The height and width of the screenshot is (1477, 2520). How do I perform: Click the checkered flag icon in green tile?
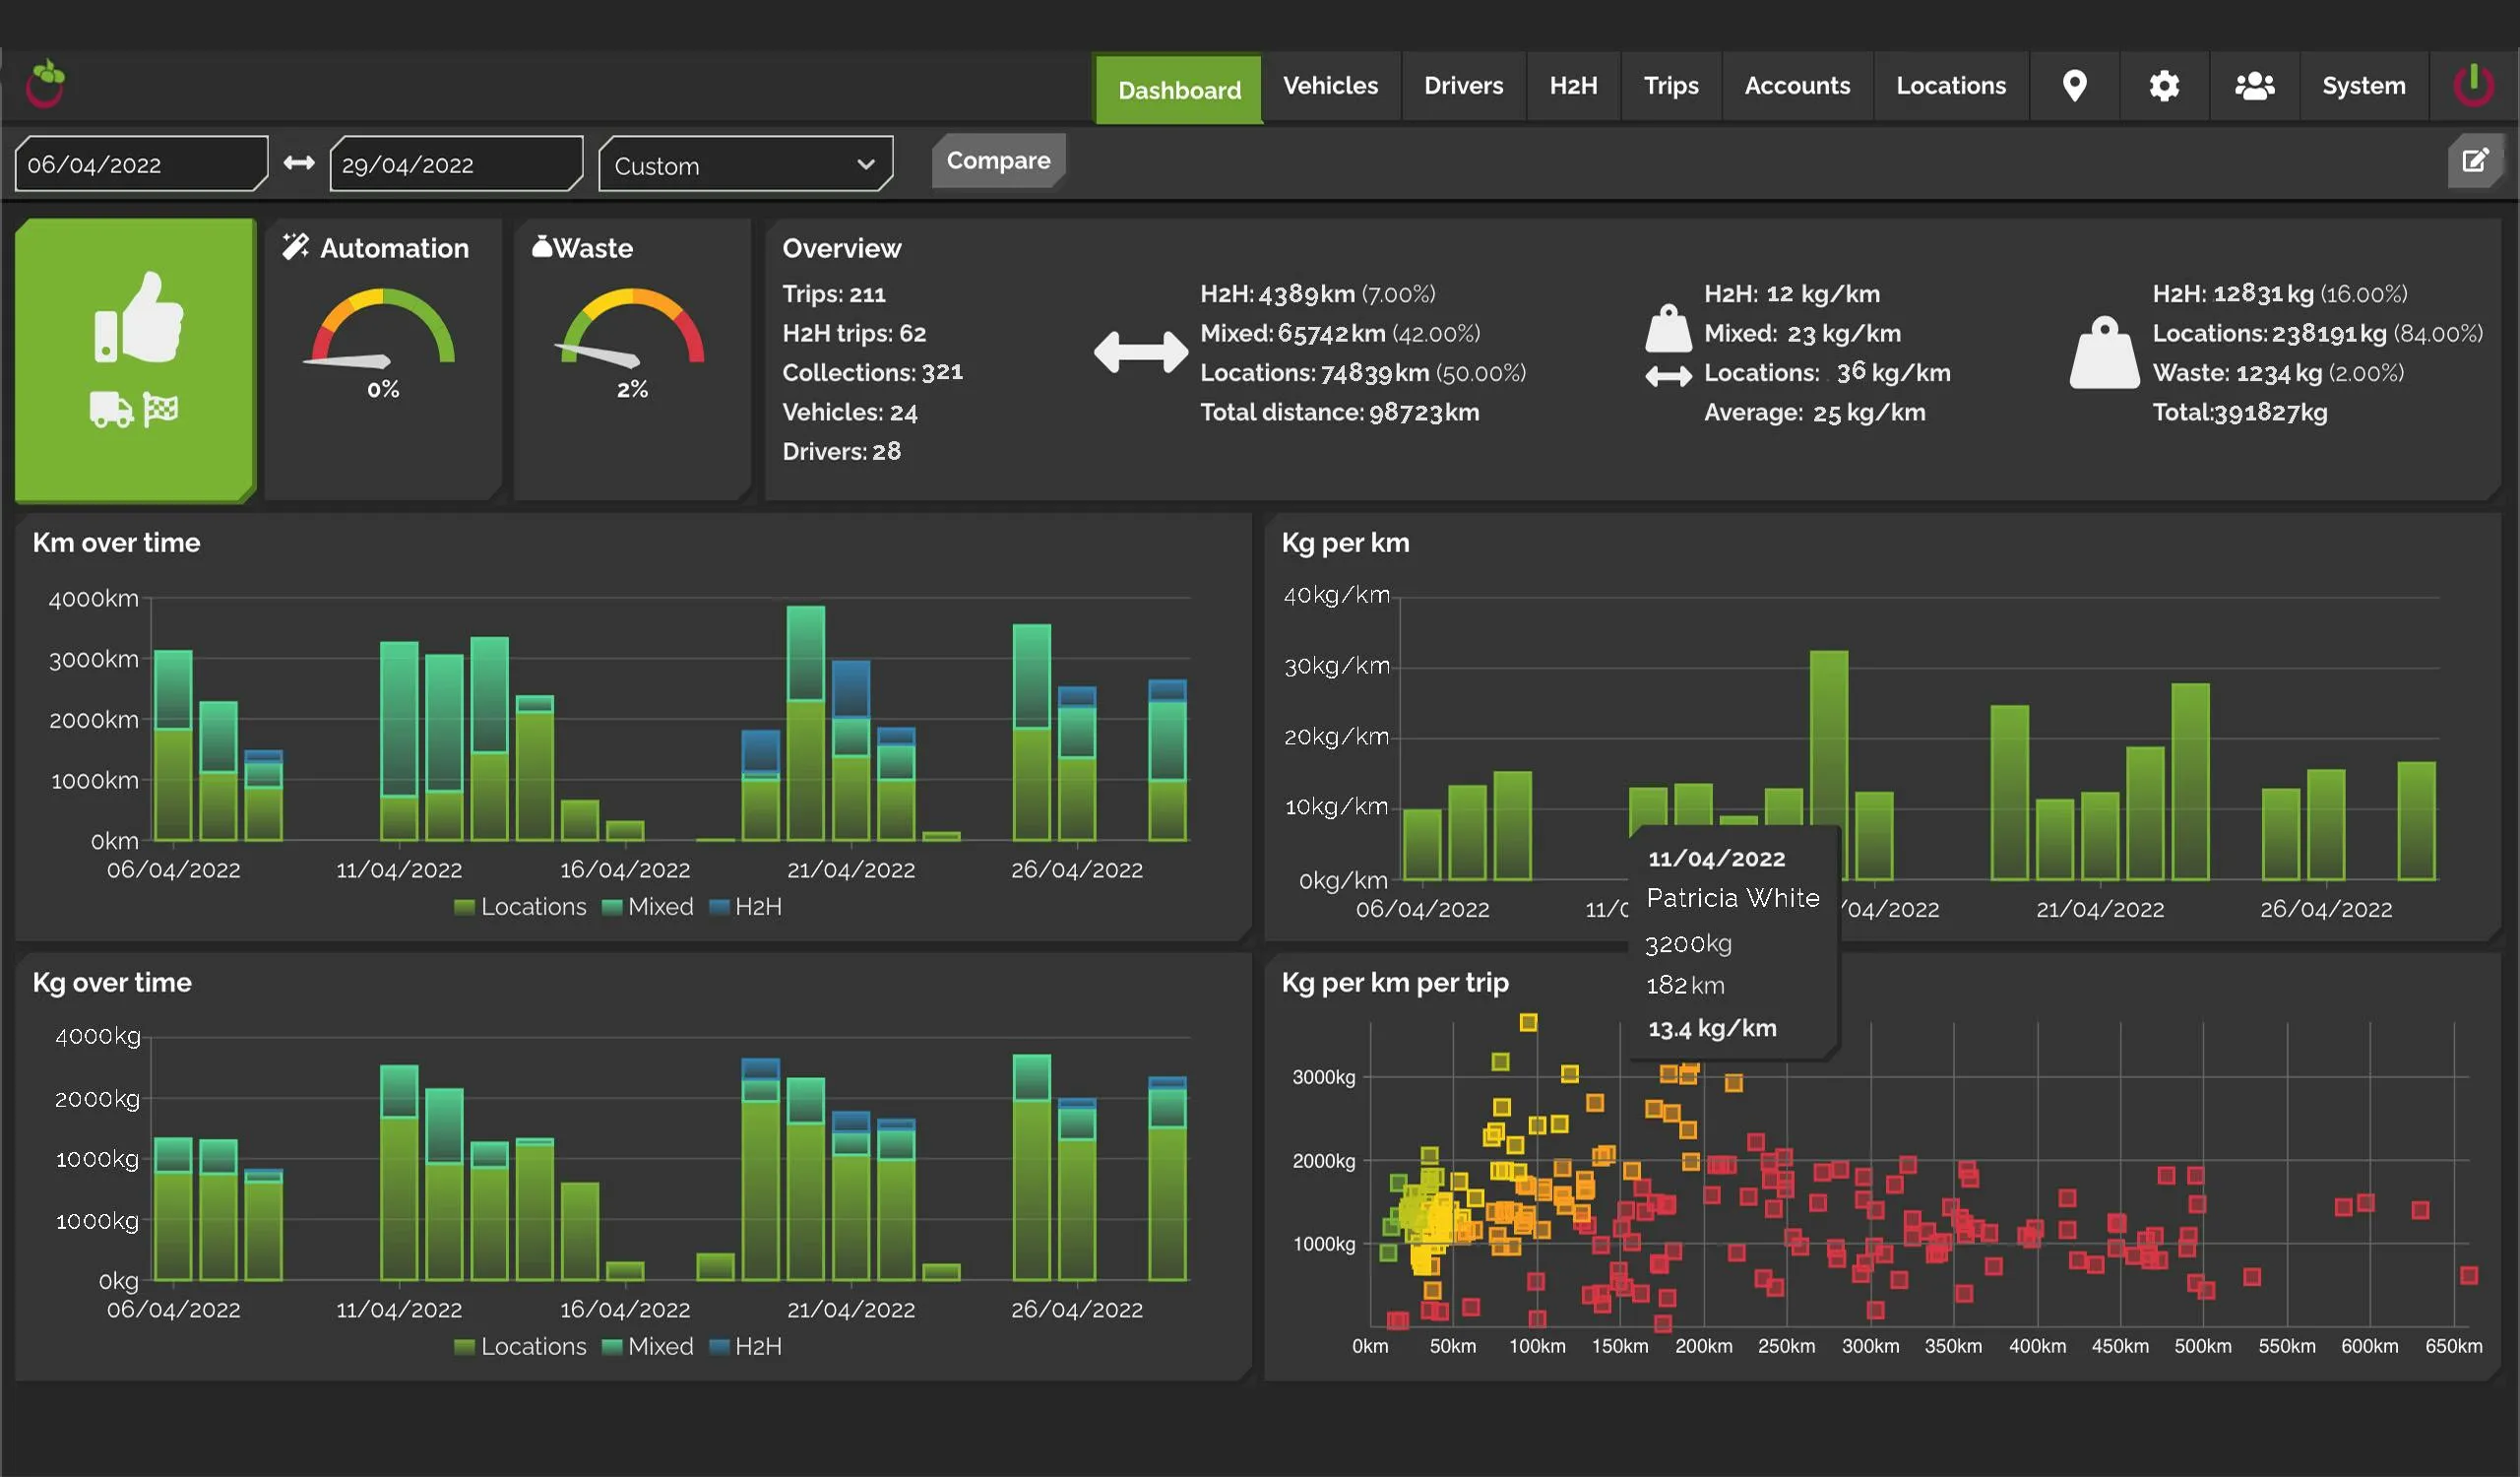pyautogui.click(x=160, y=409)
